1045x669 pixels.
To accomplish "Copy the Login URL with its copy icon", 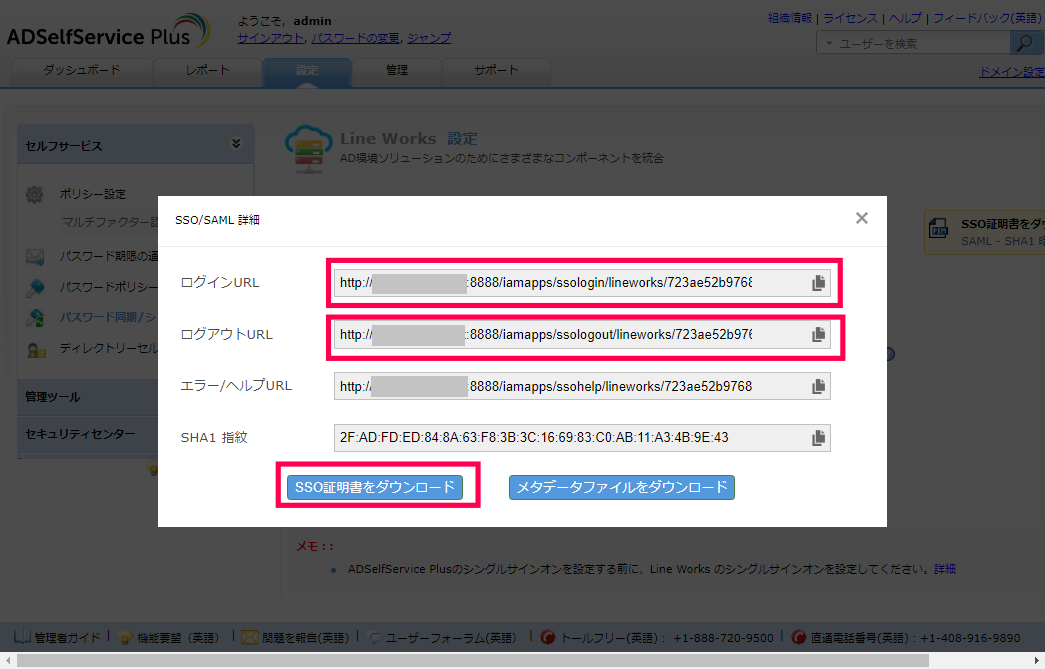I will [818, 283].
